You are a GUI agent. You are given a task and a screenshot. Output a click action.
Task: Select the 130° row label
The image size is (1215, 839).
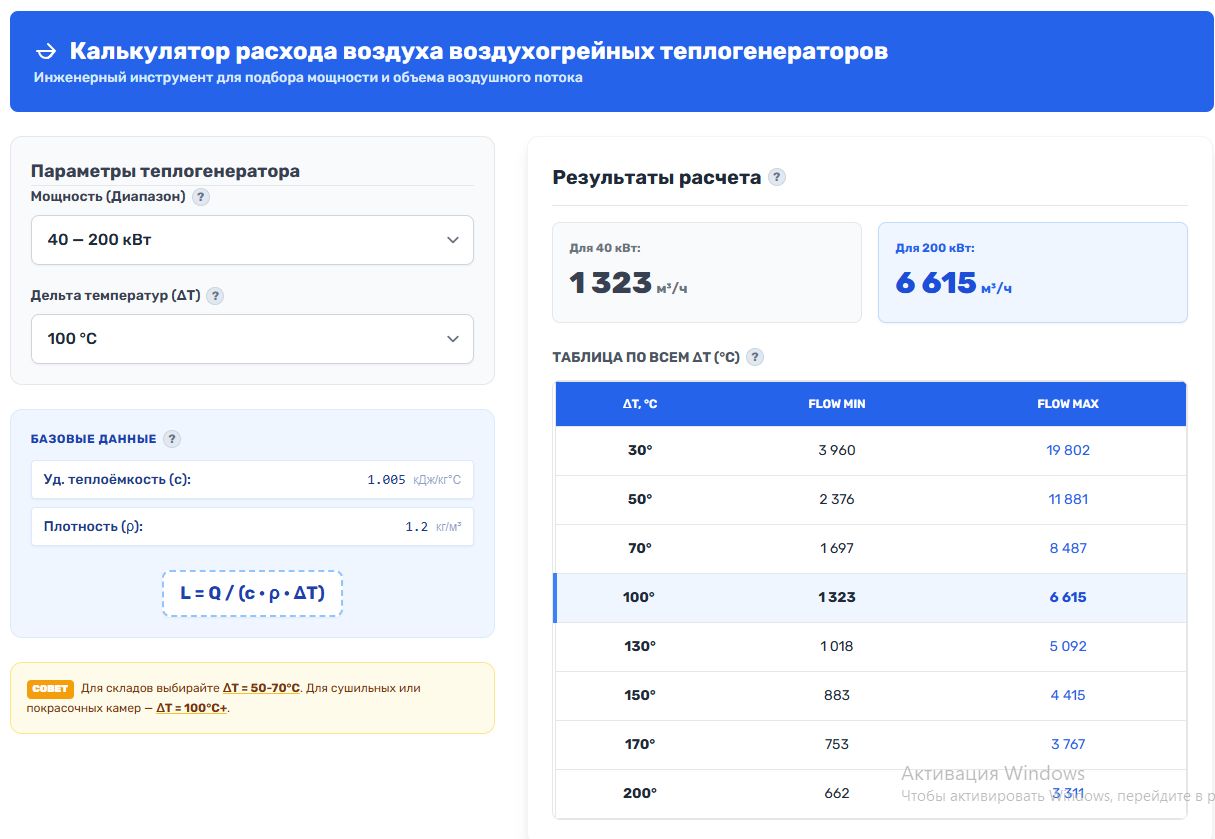(x=640, y=646)
